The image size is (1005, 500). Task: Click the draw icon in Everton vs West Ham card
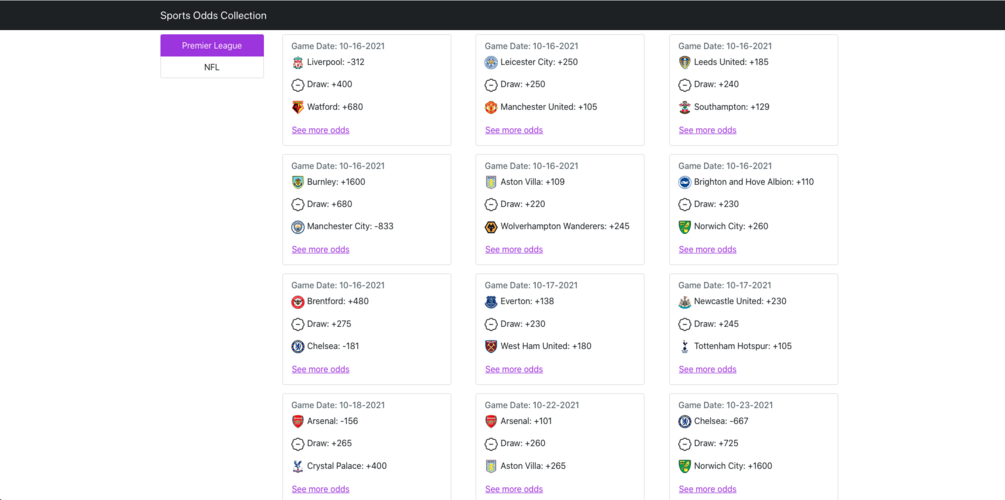[491, 324]
